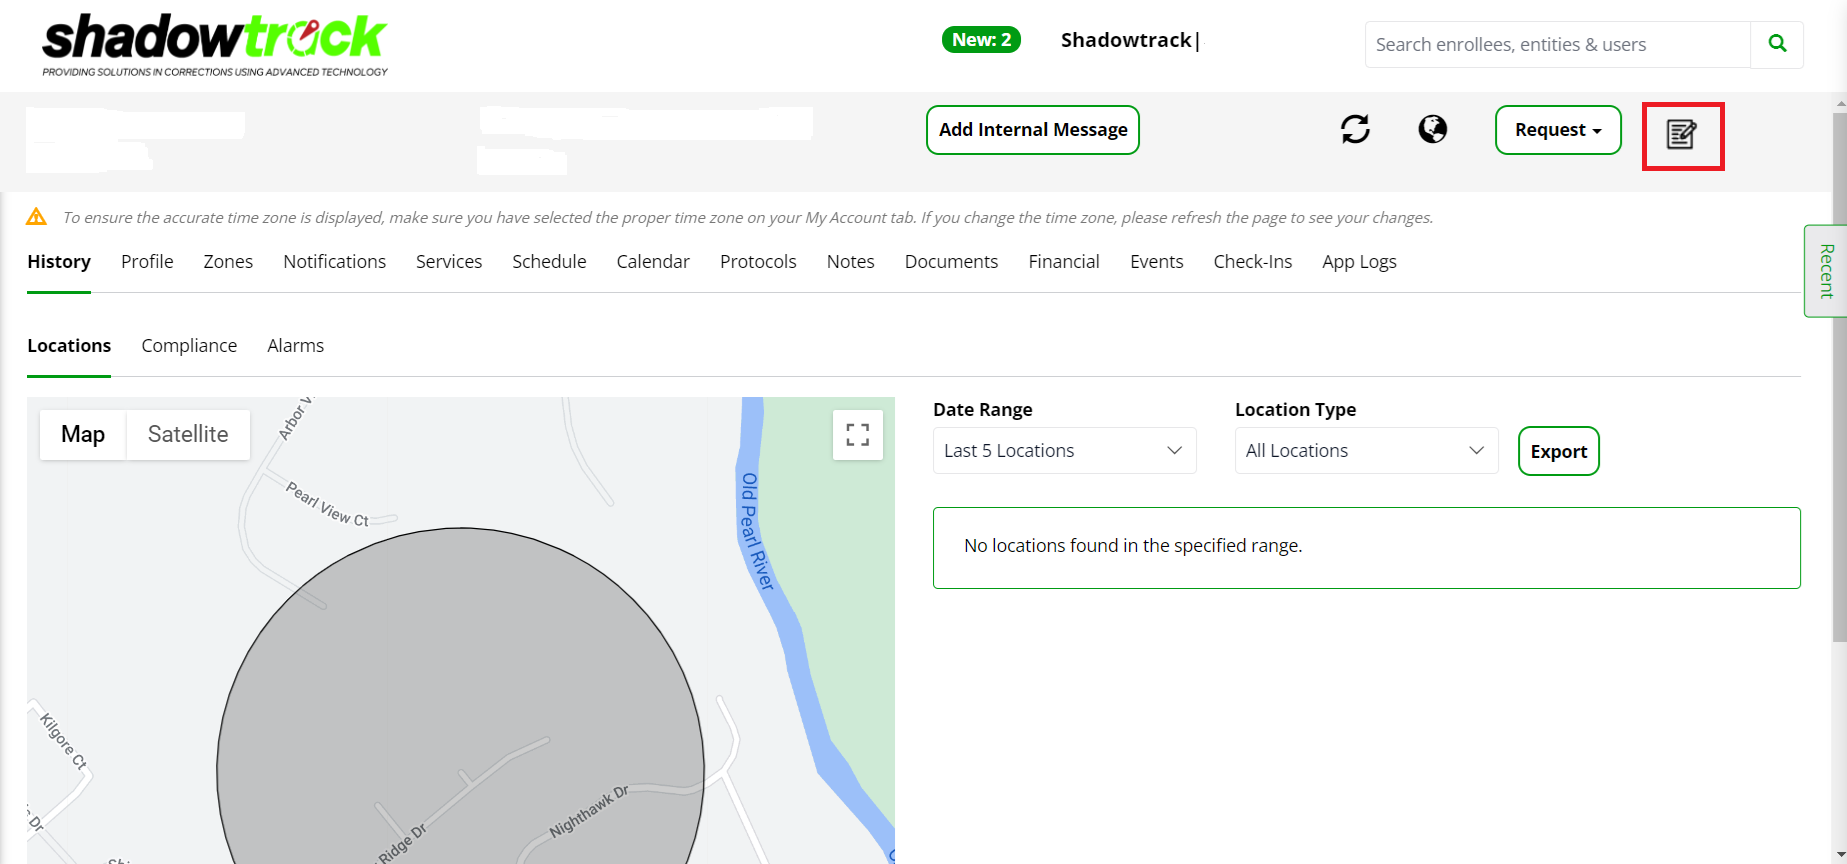1847x864 pixels.
Task: Expand the Date Range dropdown
Action: pyautogui.click(x=1064, y=451)
